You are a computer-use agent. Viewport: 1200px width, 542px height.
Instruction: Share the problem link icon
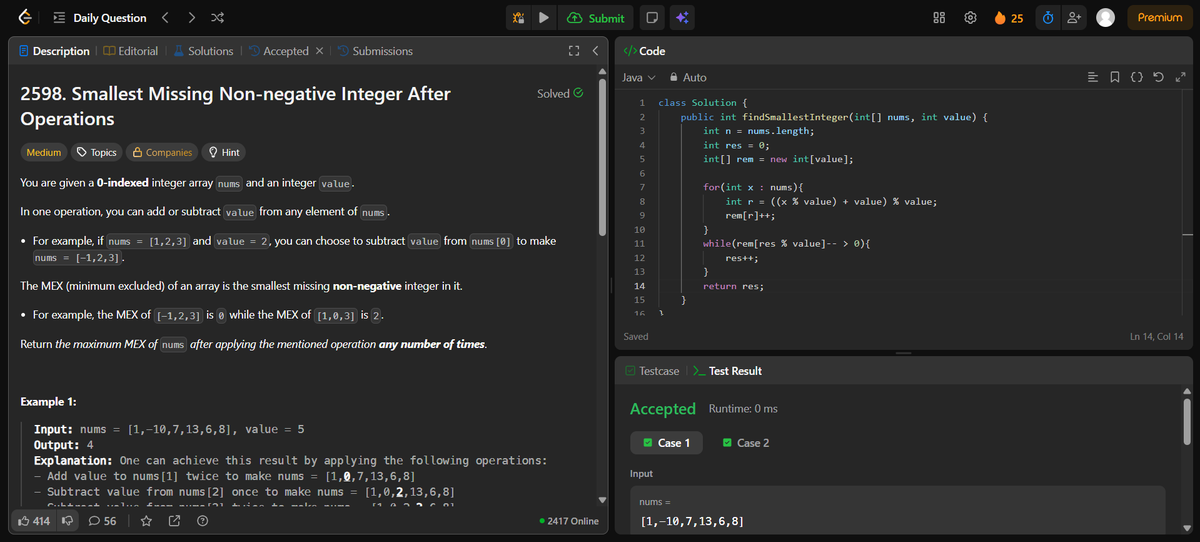(x=174, y=521)
